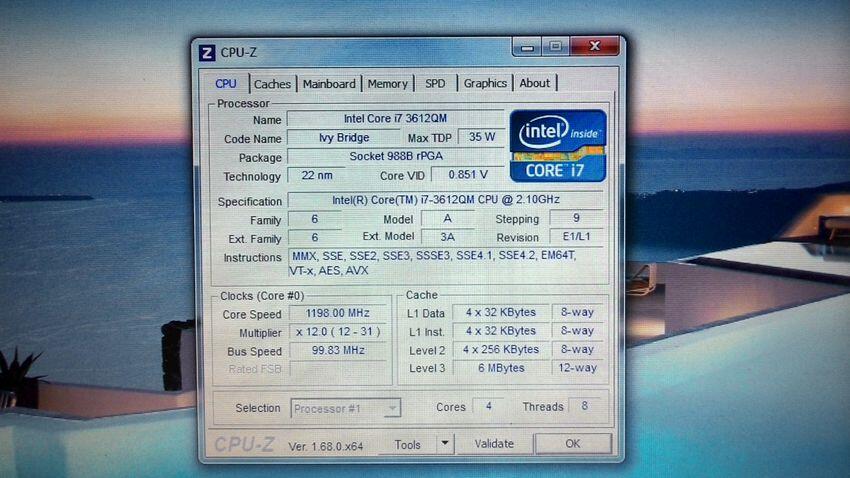Click the Revision value E1/L1

point(576,236)
